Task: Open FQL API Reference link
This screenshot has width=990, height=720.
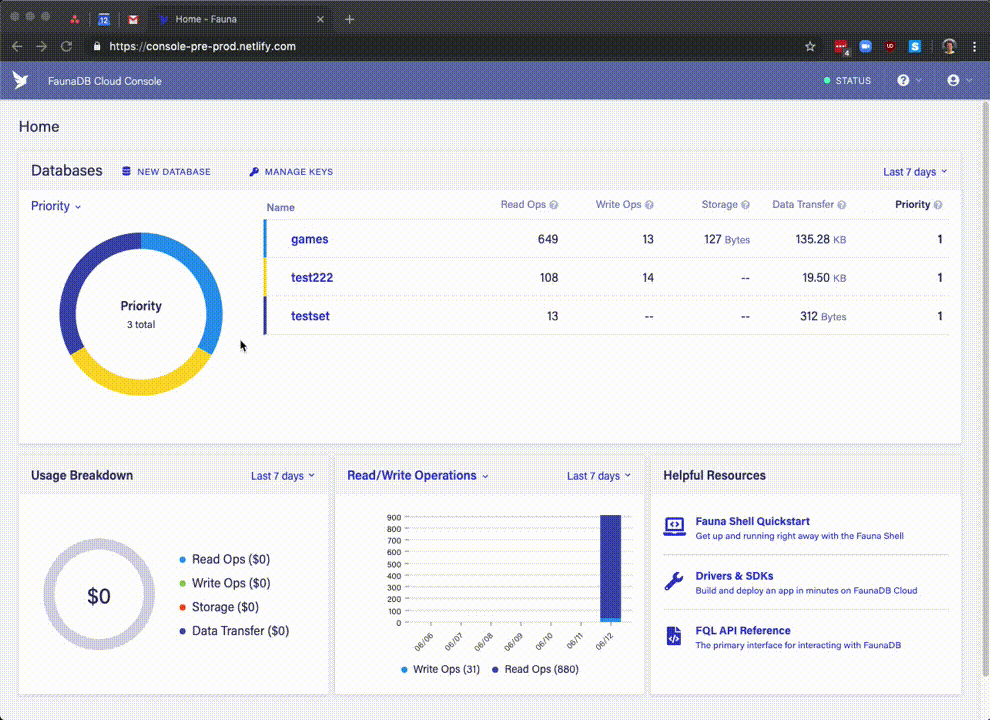Action: 742,630
